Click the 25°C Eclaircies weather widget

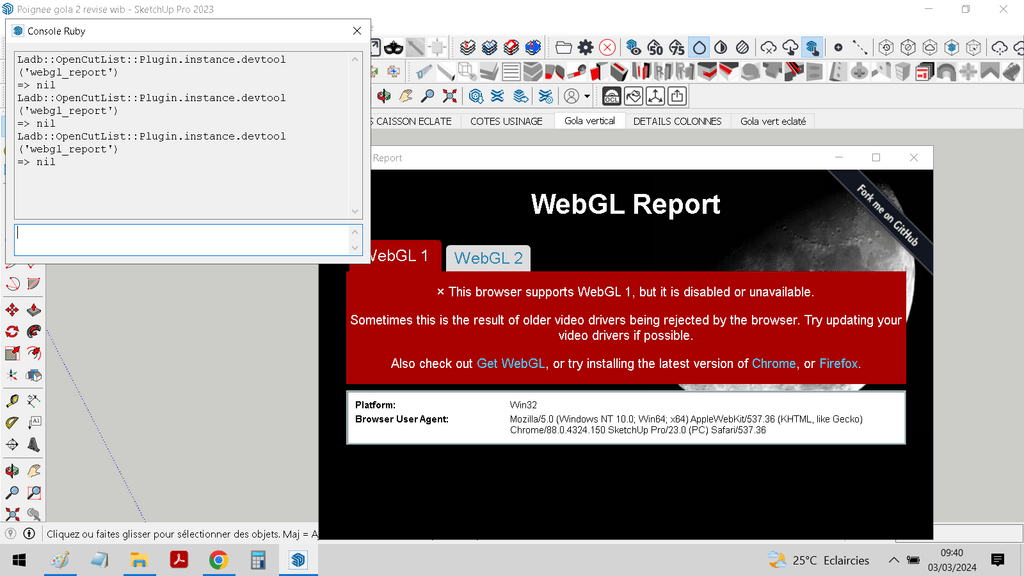(x=818, y=560)
